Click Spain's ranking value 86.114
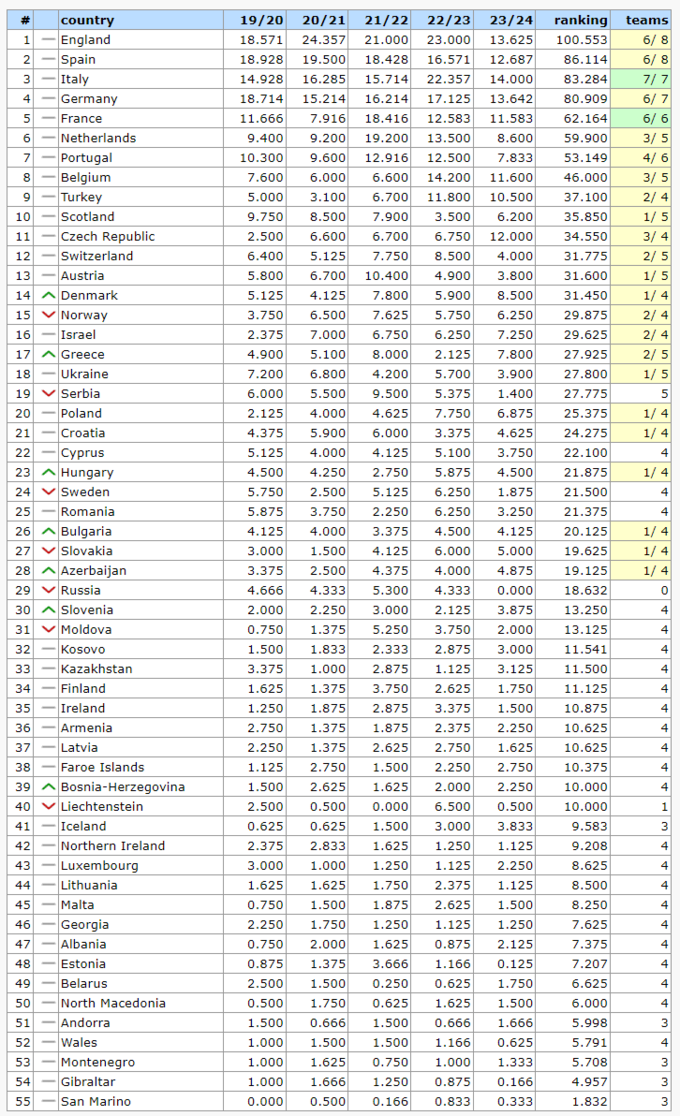Image resolution: width=680 pixels, height=1116 pixels. (581, 59)
